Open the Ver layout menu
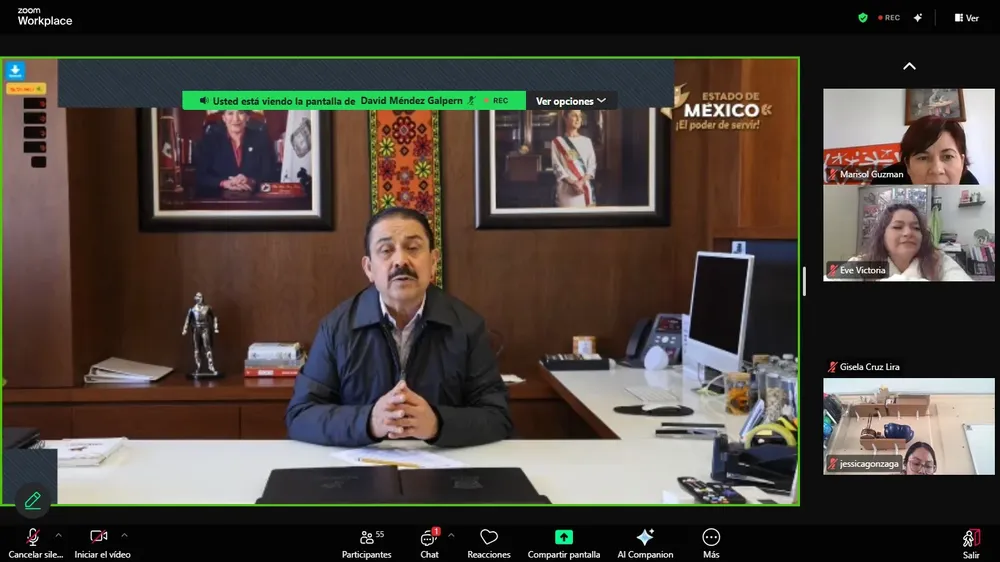This screenshot has height=562, width=1000. pos(966,18)
